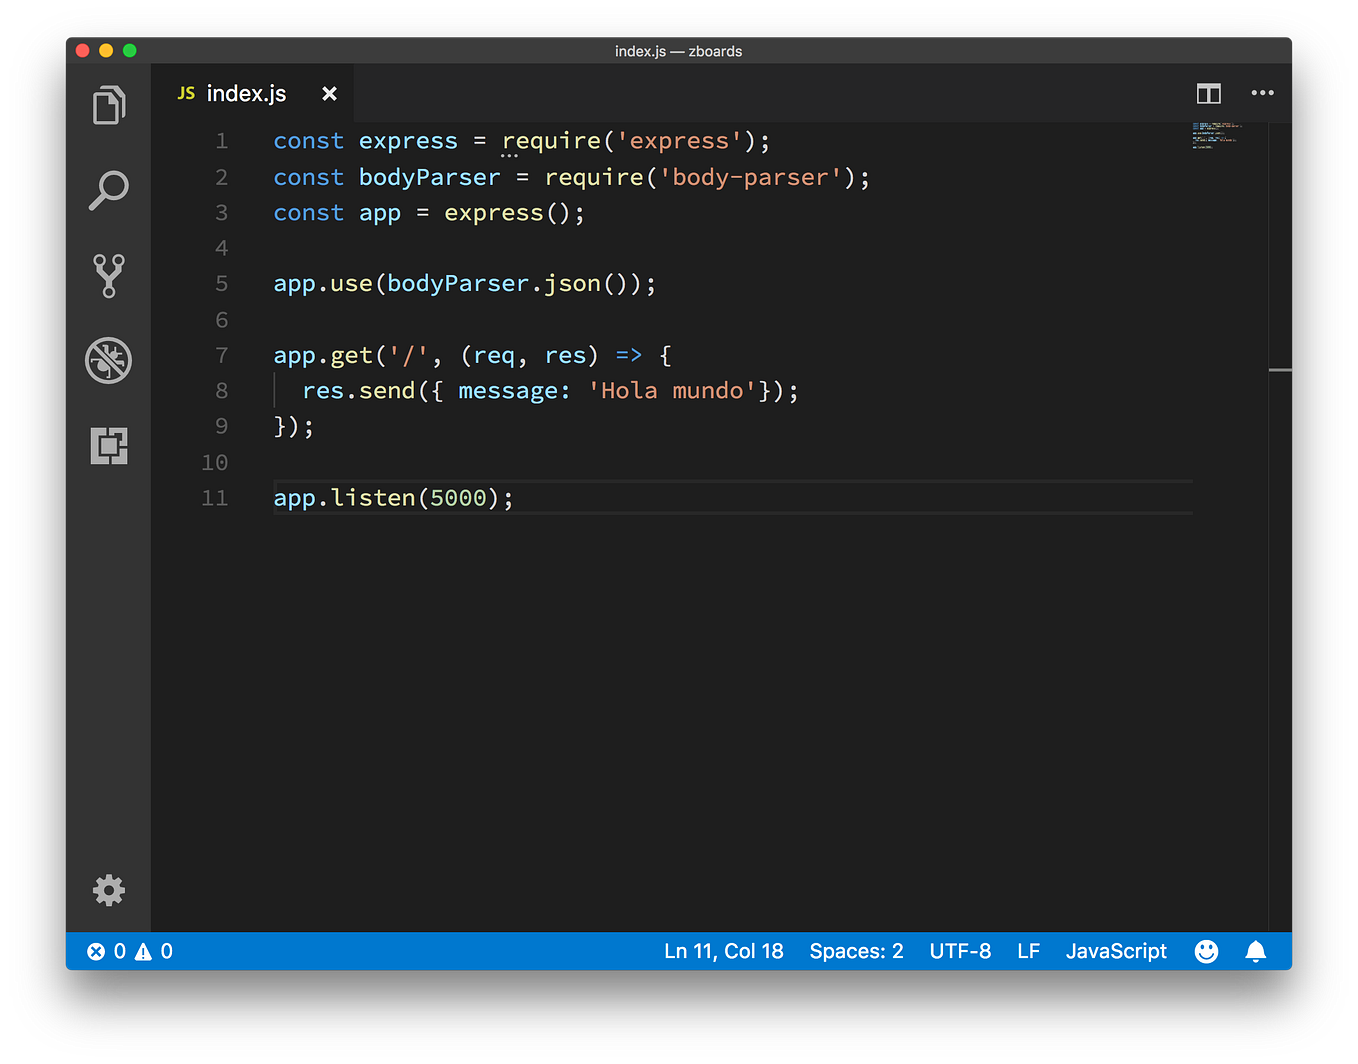Screen dimensions: 1358x1064
Task: Split the editor with the split icon
Action: pyautogui.click(x=1208, y=93)
